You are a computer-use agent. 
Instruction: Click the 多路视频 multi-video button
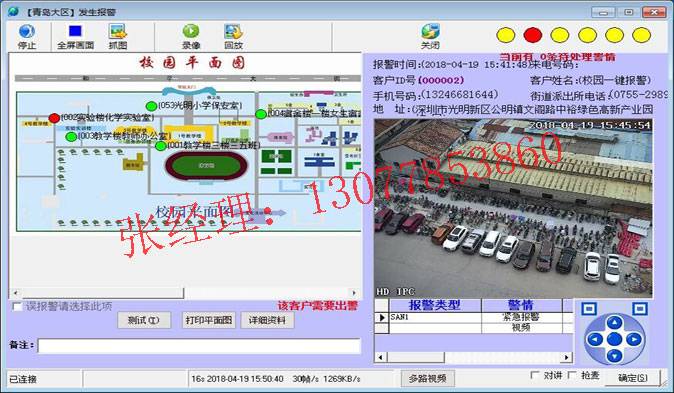427,378
